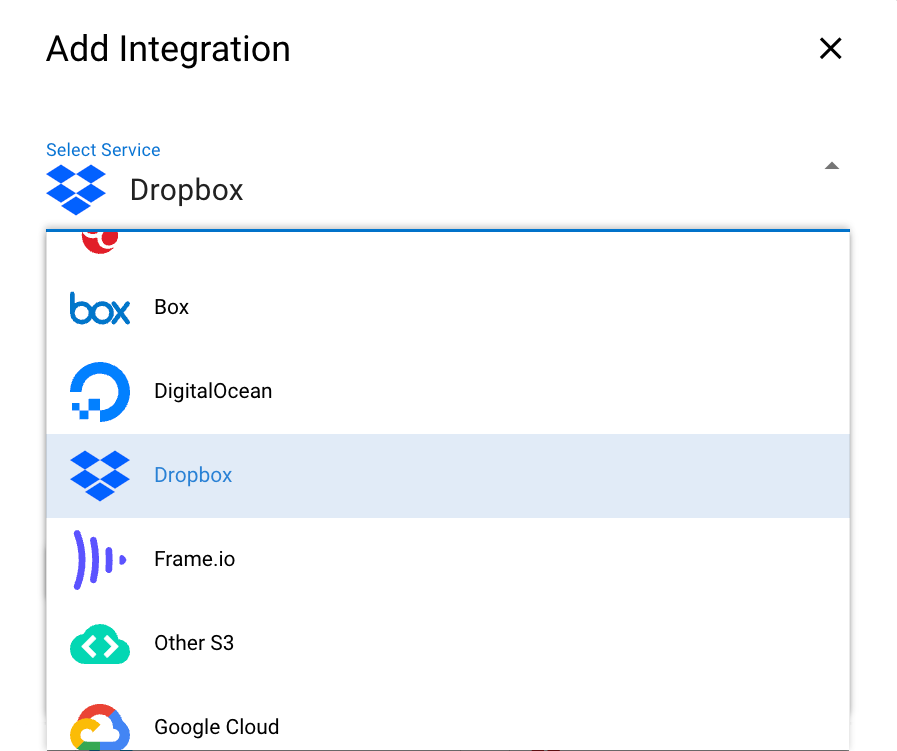Select the Dropbox icon in the service list
The width and height of the screenshot is (897, 751).
[x=98, y=474]
